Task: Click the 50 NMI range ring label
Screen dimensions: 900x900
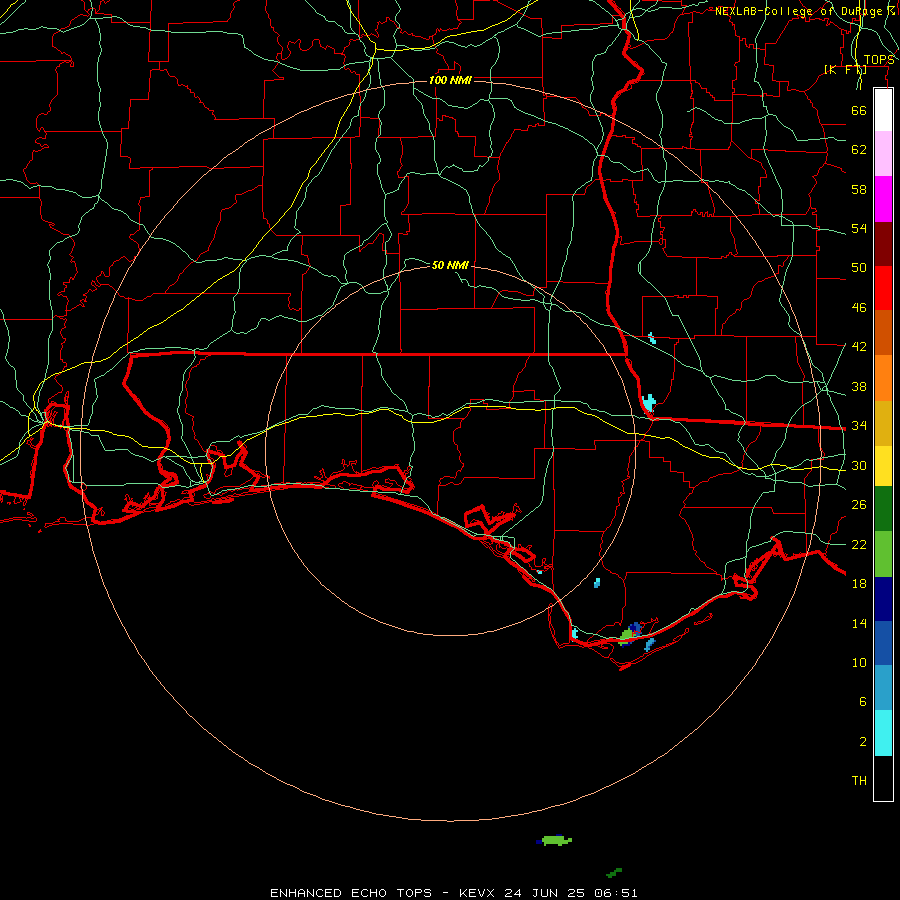Action: (450, 265)
